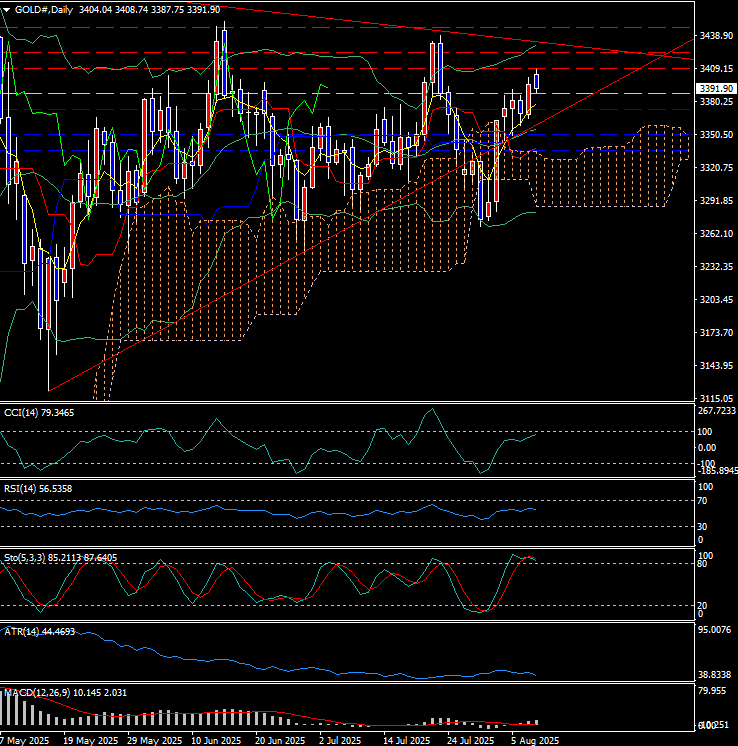Click the 5 Aug 2025 date marker
Image resolution: width=738 pixels, height=746 pixels.
(x=535, y=741)
